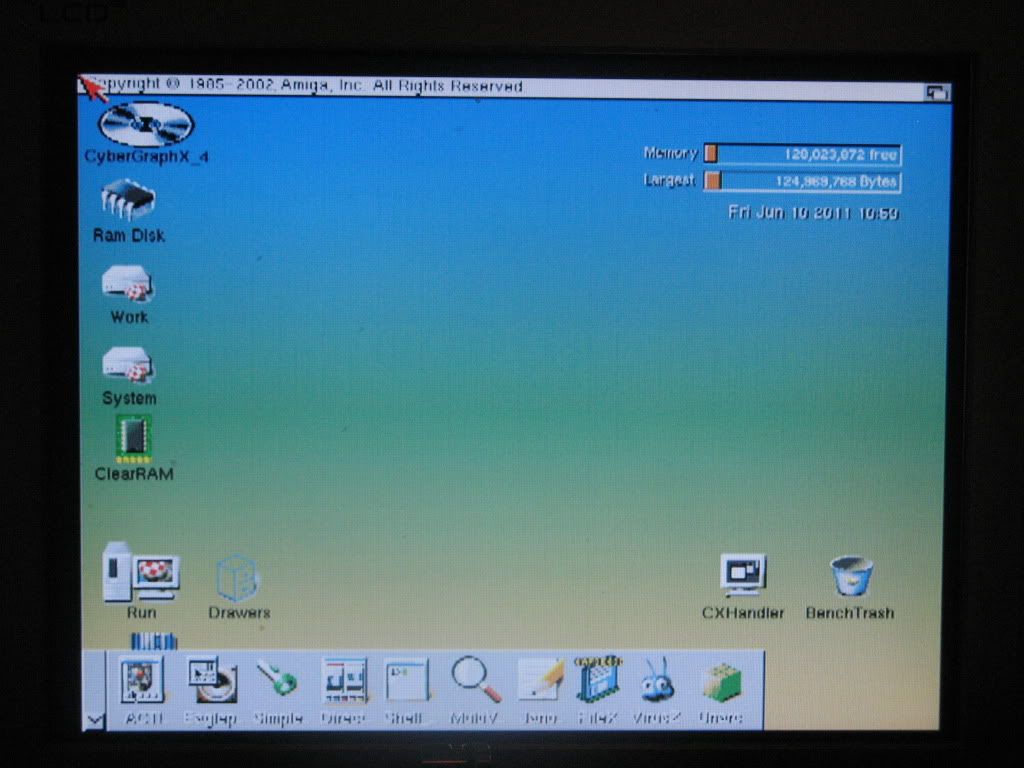Viewport: 1024px width, 768px height.
Task: Start VirusZ from the dock
Action: coord(656,680)
